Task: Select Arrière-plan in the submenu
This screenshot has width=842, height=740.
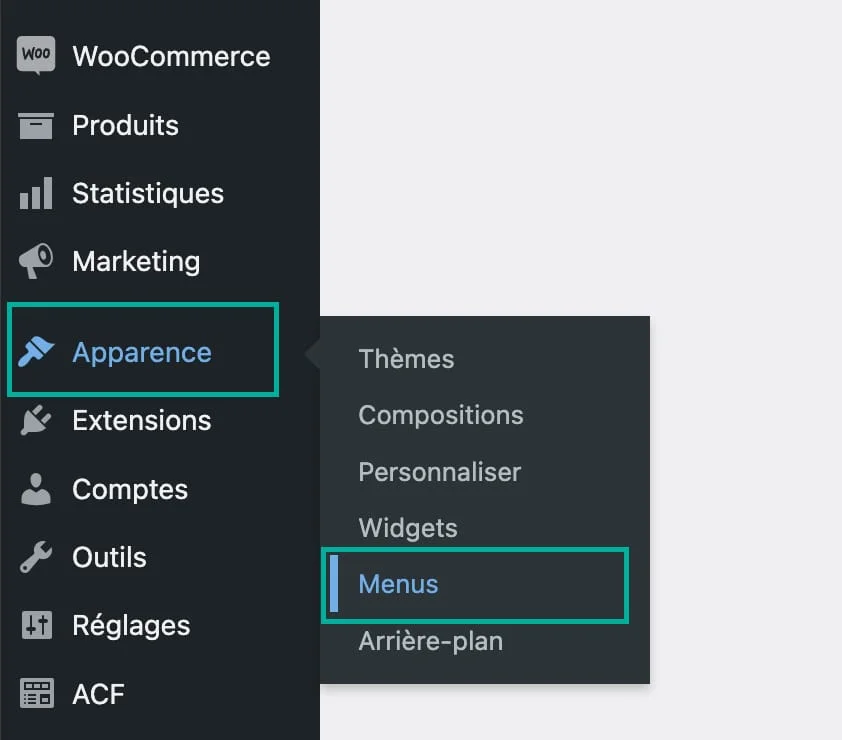Action: coord(430,641)
